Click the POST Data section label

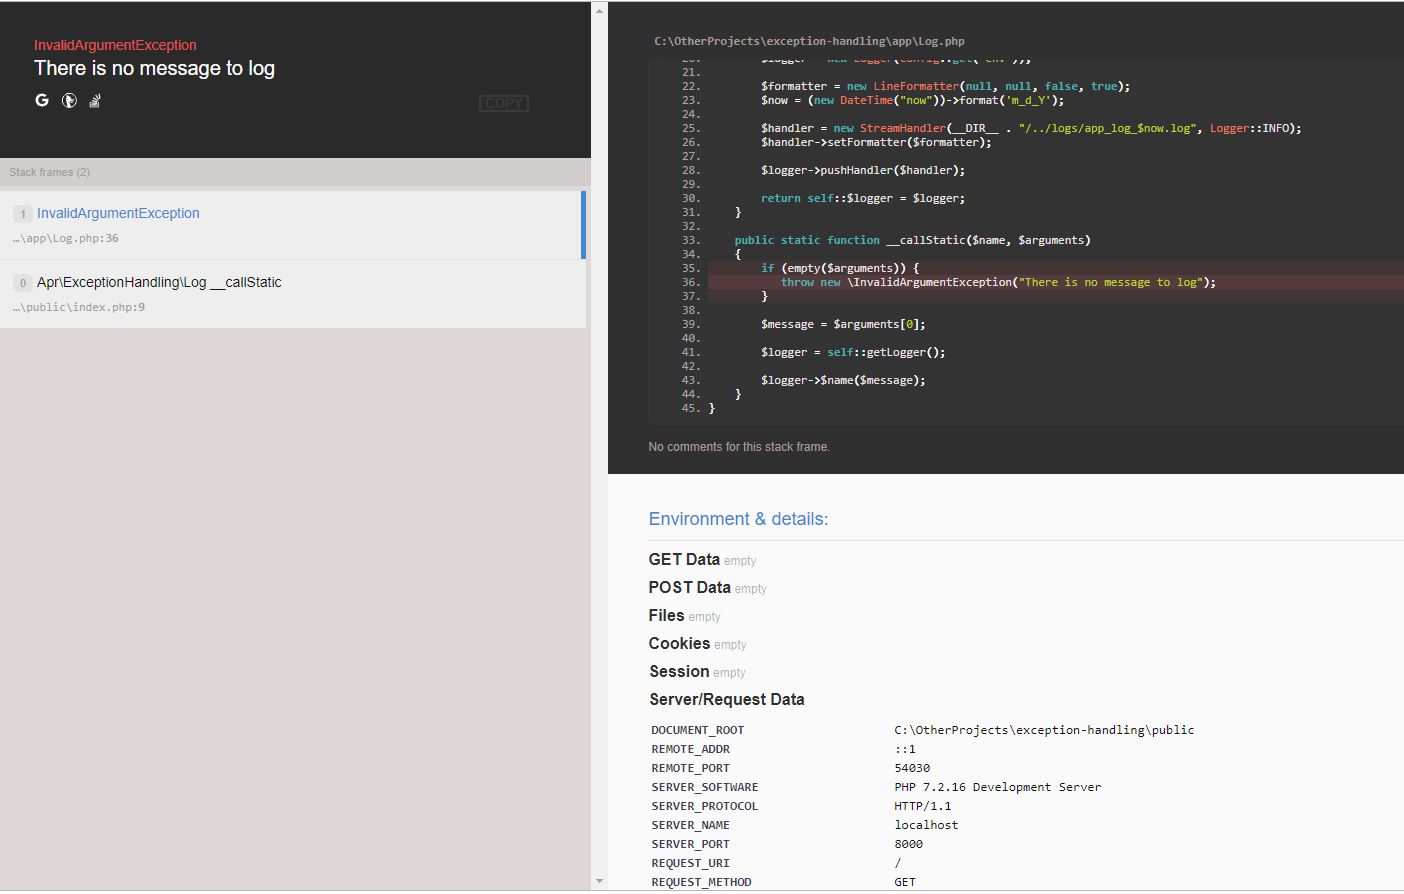[x=689, y=587]
